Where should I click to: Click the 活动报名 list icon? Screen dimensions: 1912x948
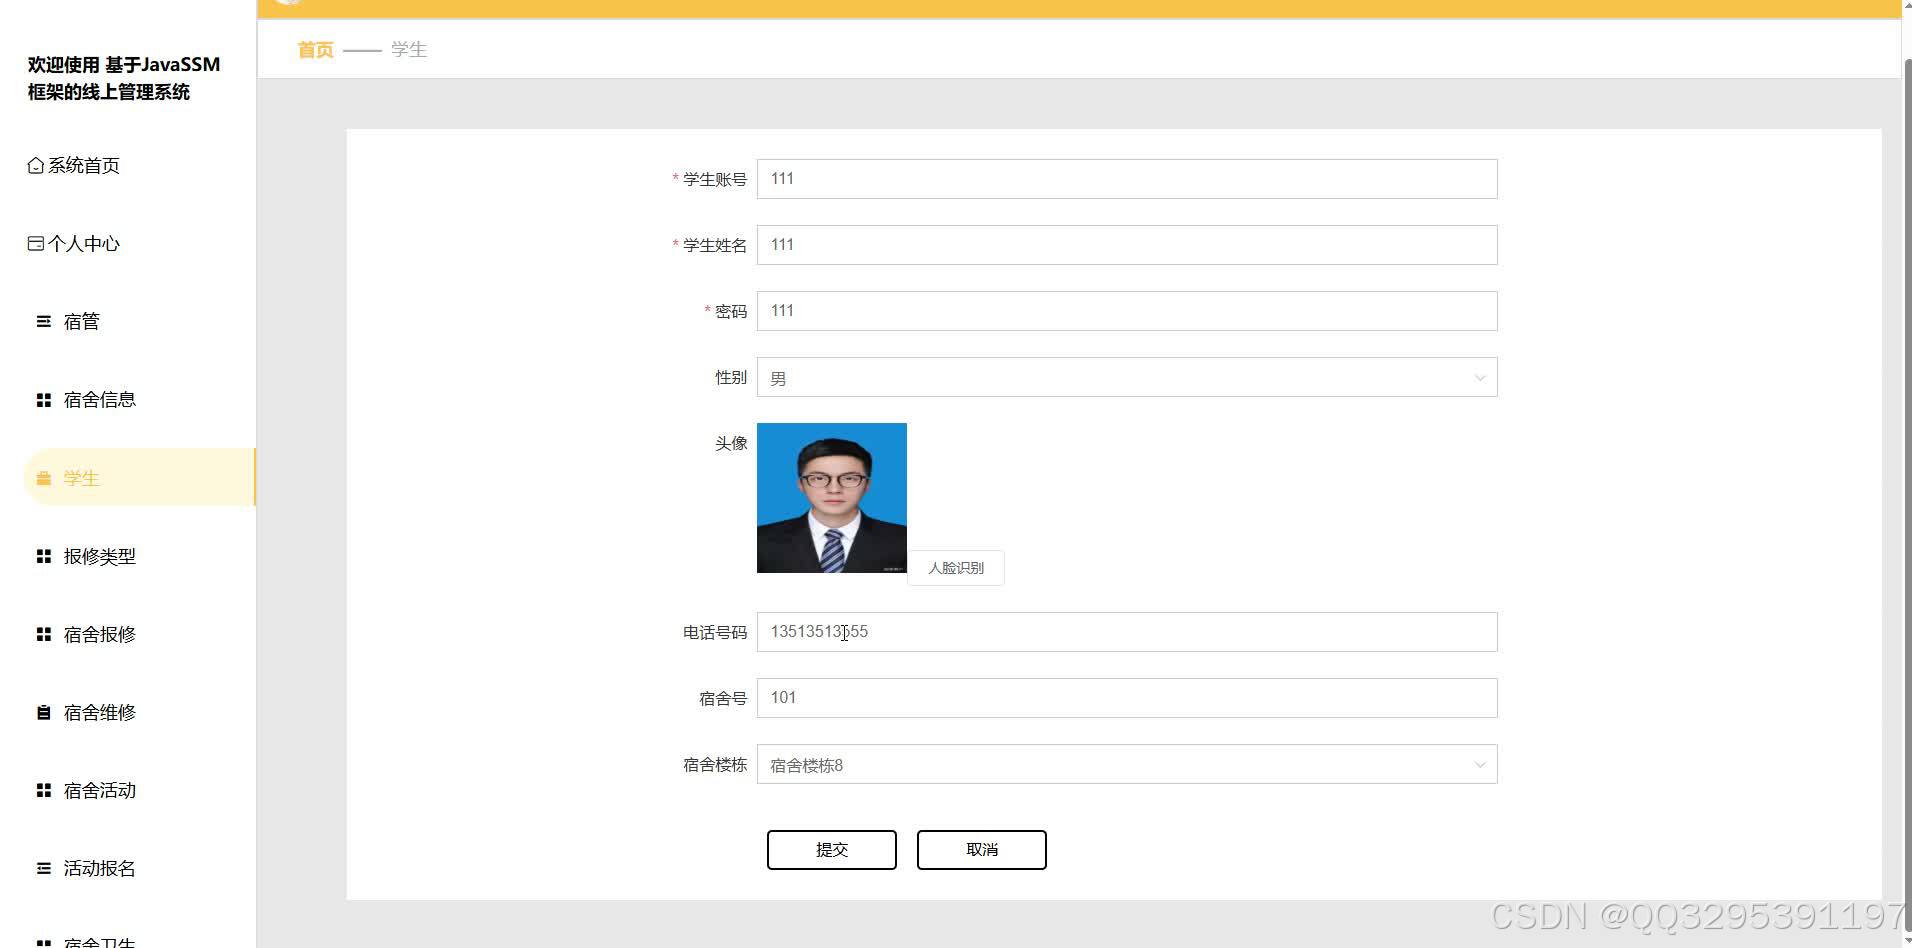(x=42, y=867)
